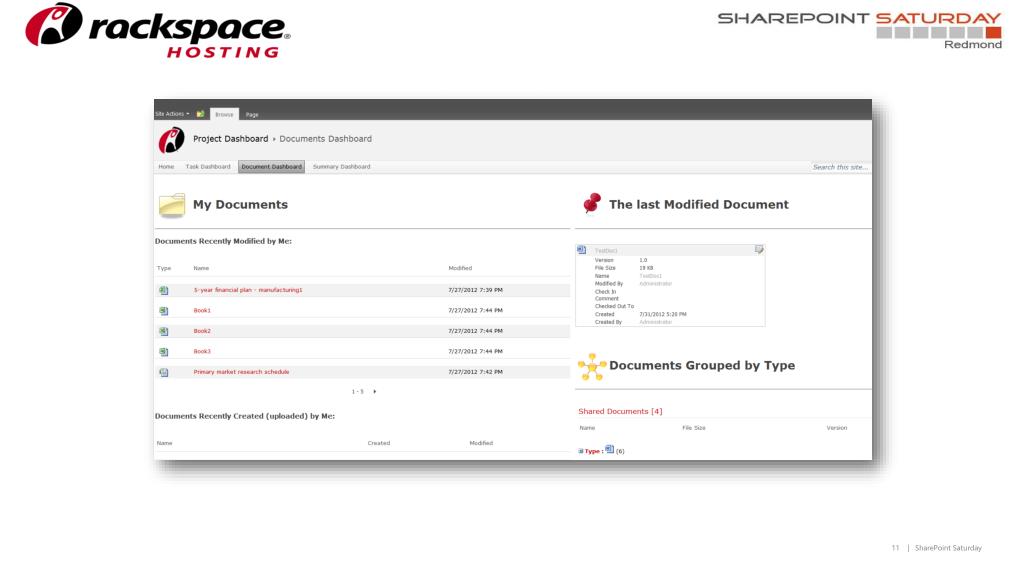This screenshot has width=1024, height=576.
Task: Click the Documents Dashboard breadcrumb title
Action: [325, 138]
